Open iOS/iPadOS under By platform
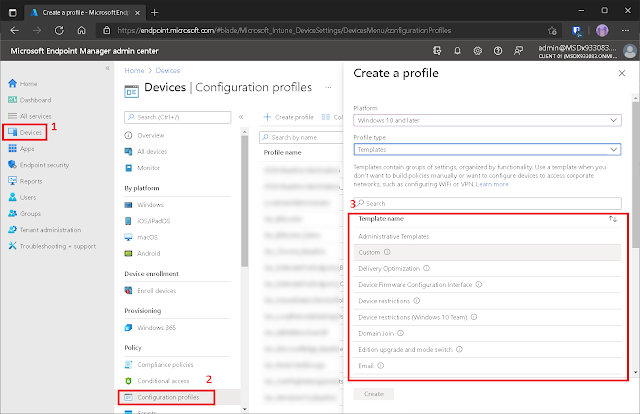This screenshot has height=414, width=640. pyautogui.click(x=147, y=221)
